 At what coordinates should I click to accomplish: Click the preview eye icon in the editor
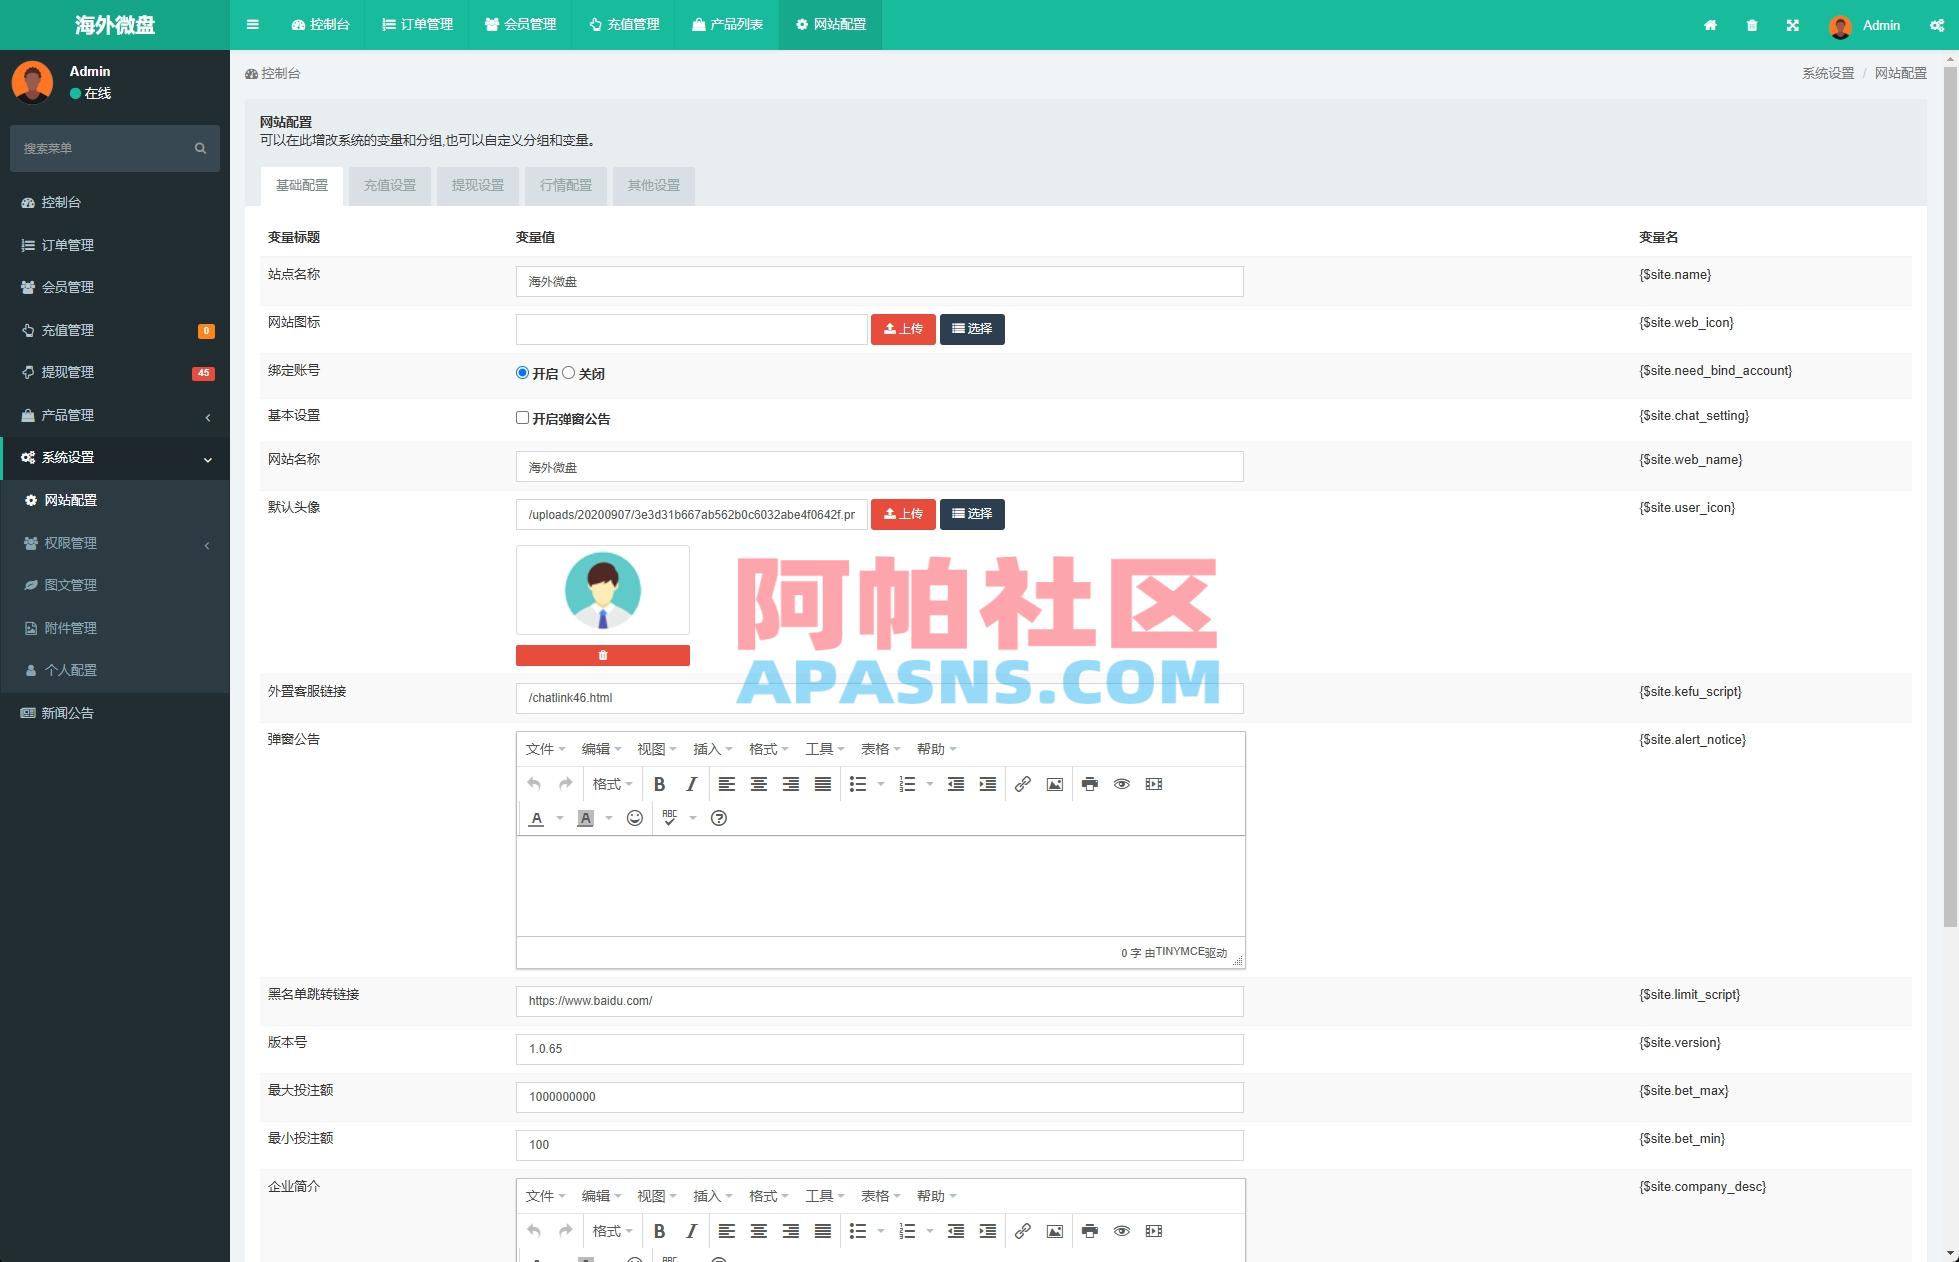point(1121,784)
